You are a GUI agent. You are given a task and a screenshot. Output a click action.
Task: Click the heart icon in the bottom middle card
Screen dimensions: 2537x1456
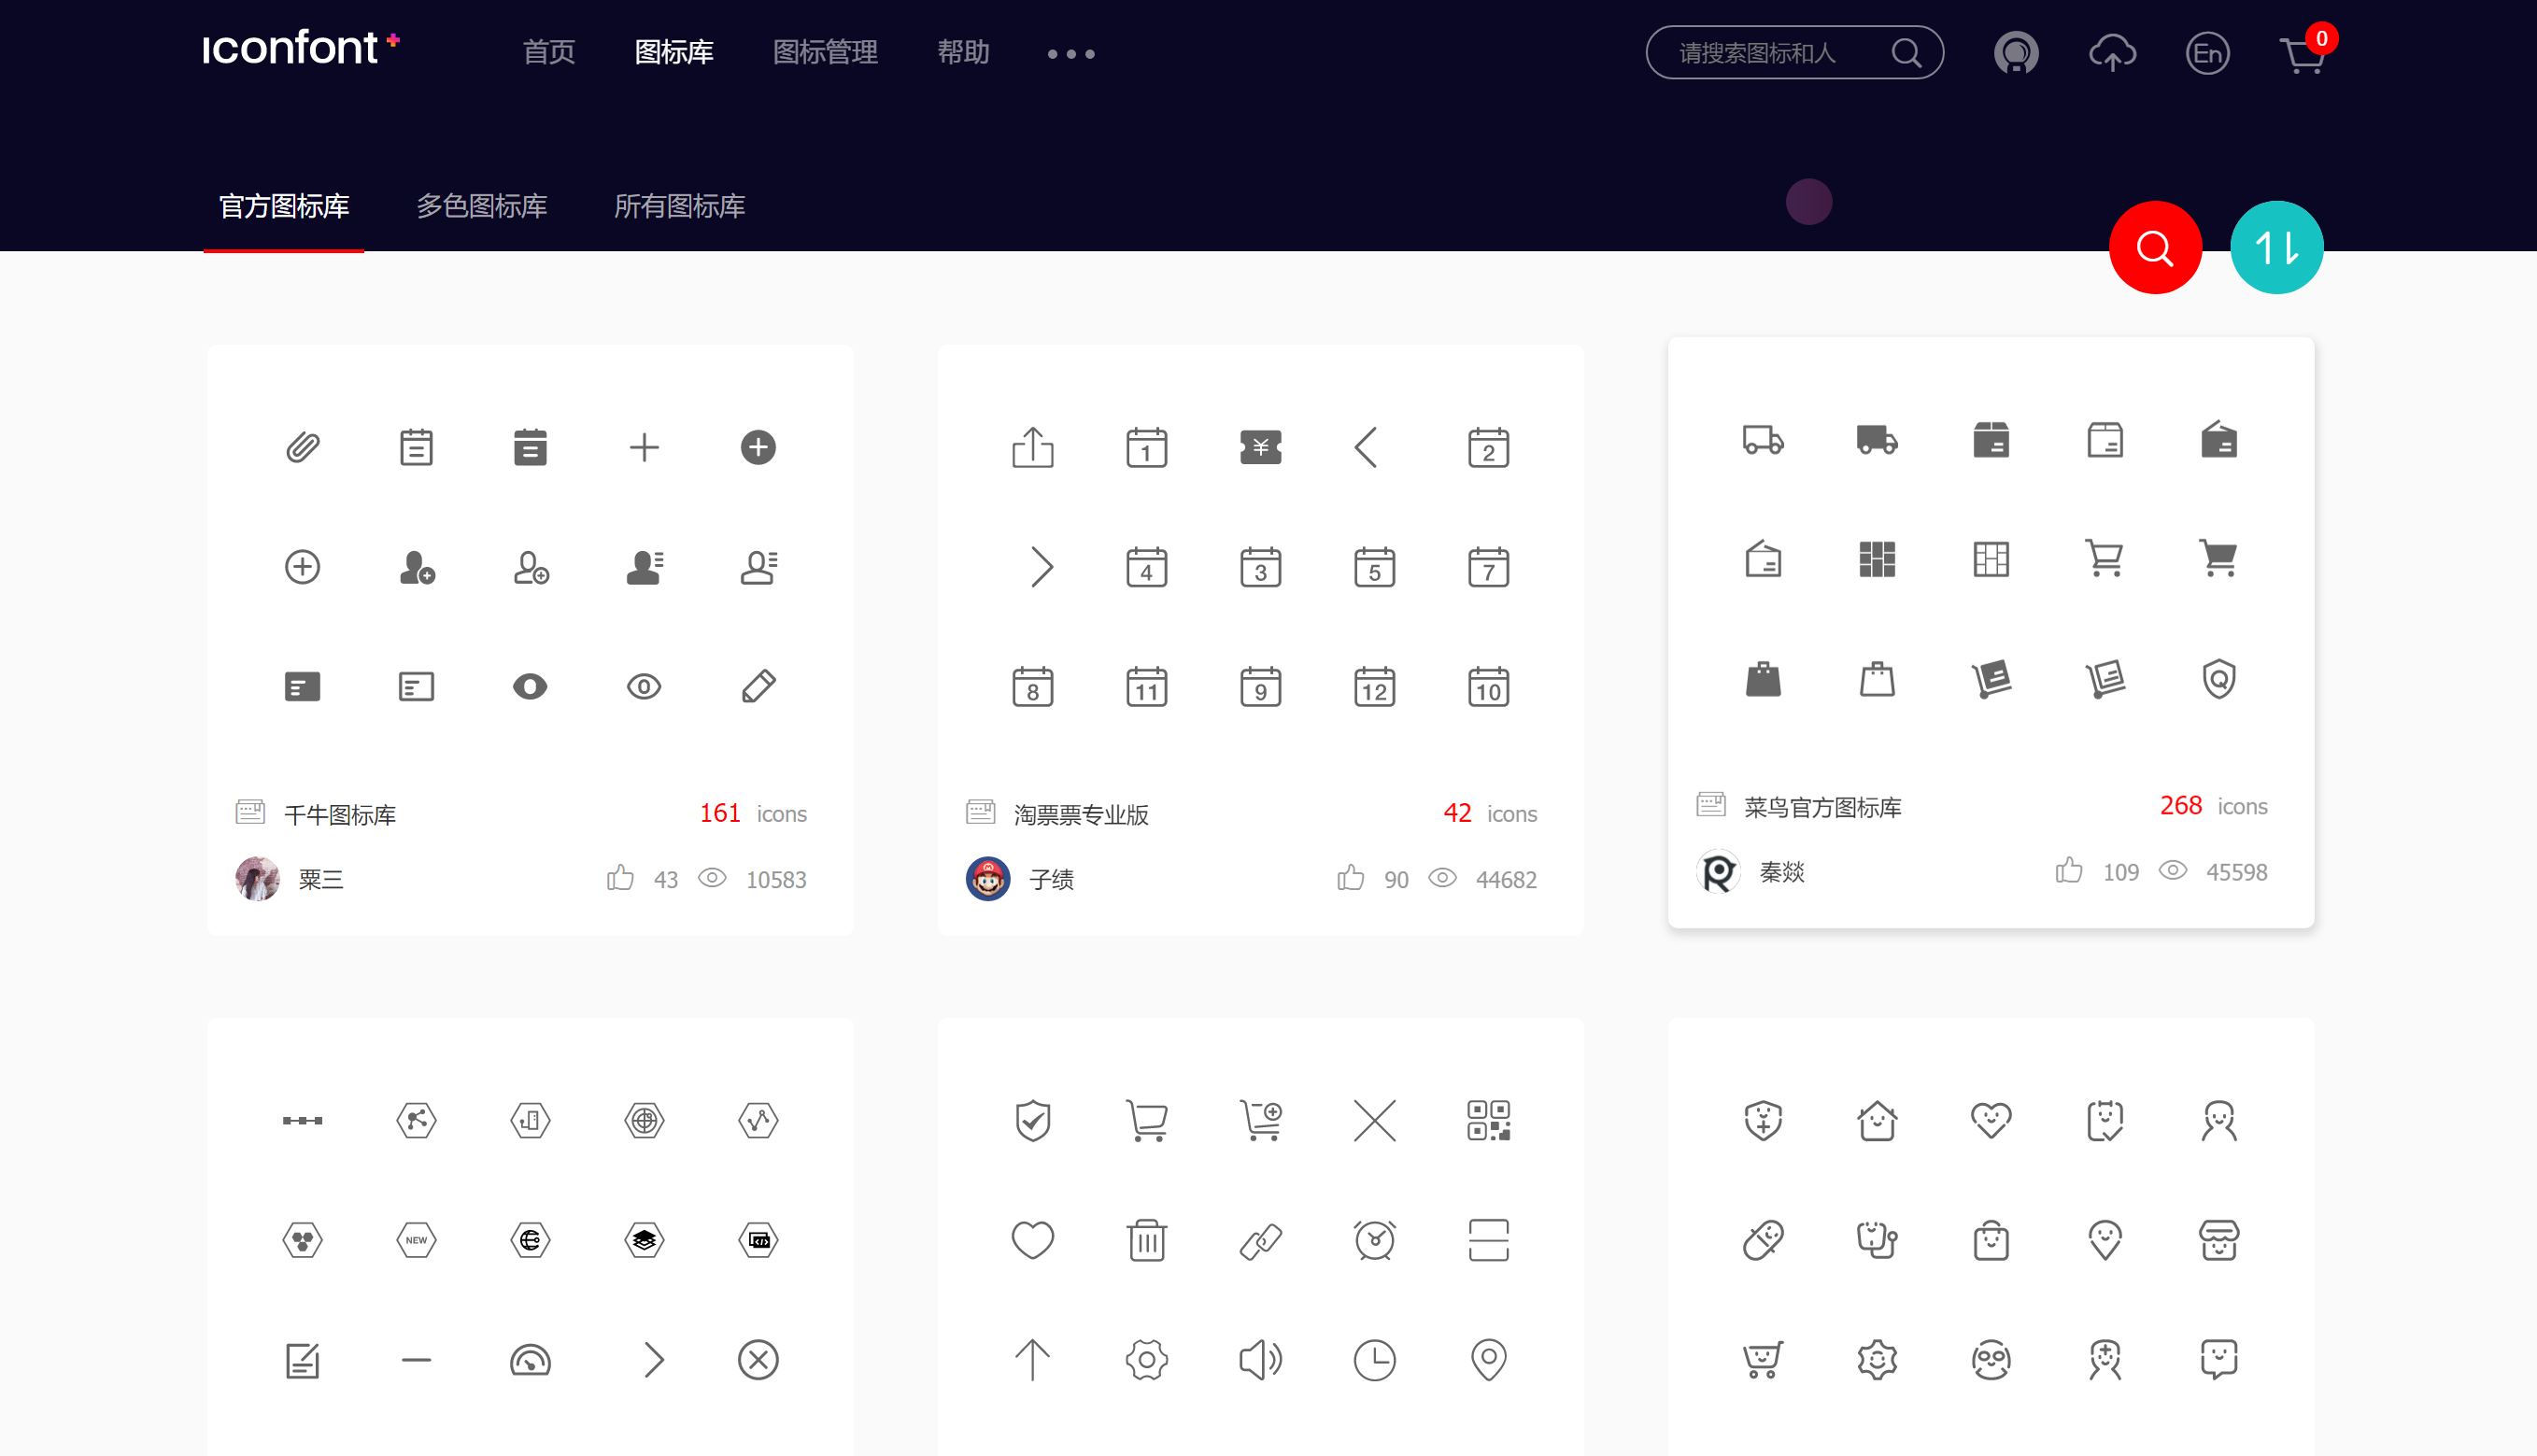click(1034, 1240)
